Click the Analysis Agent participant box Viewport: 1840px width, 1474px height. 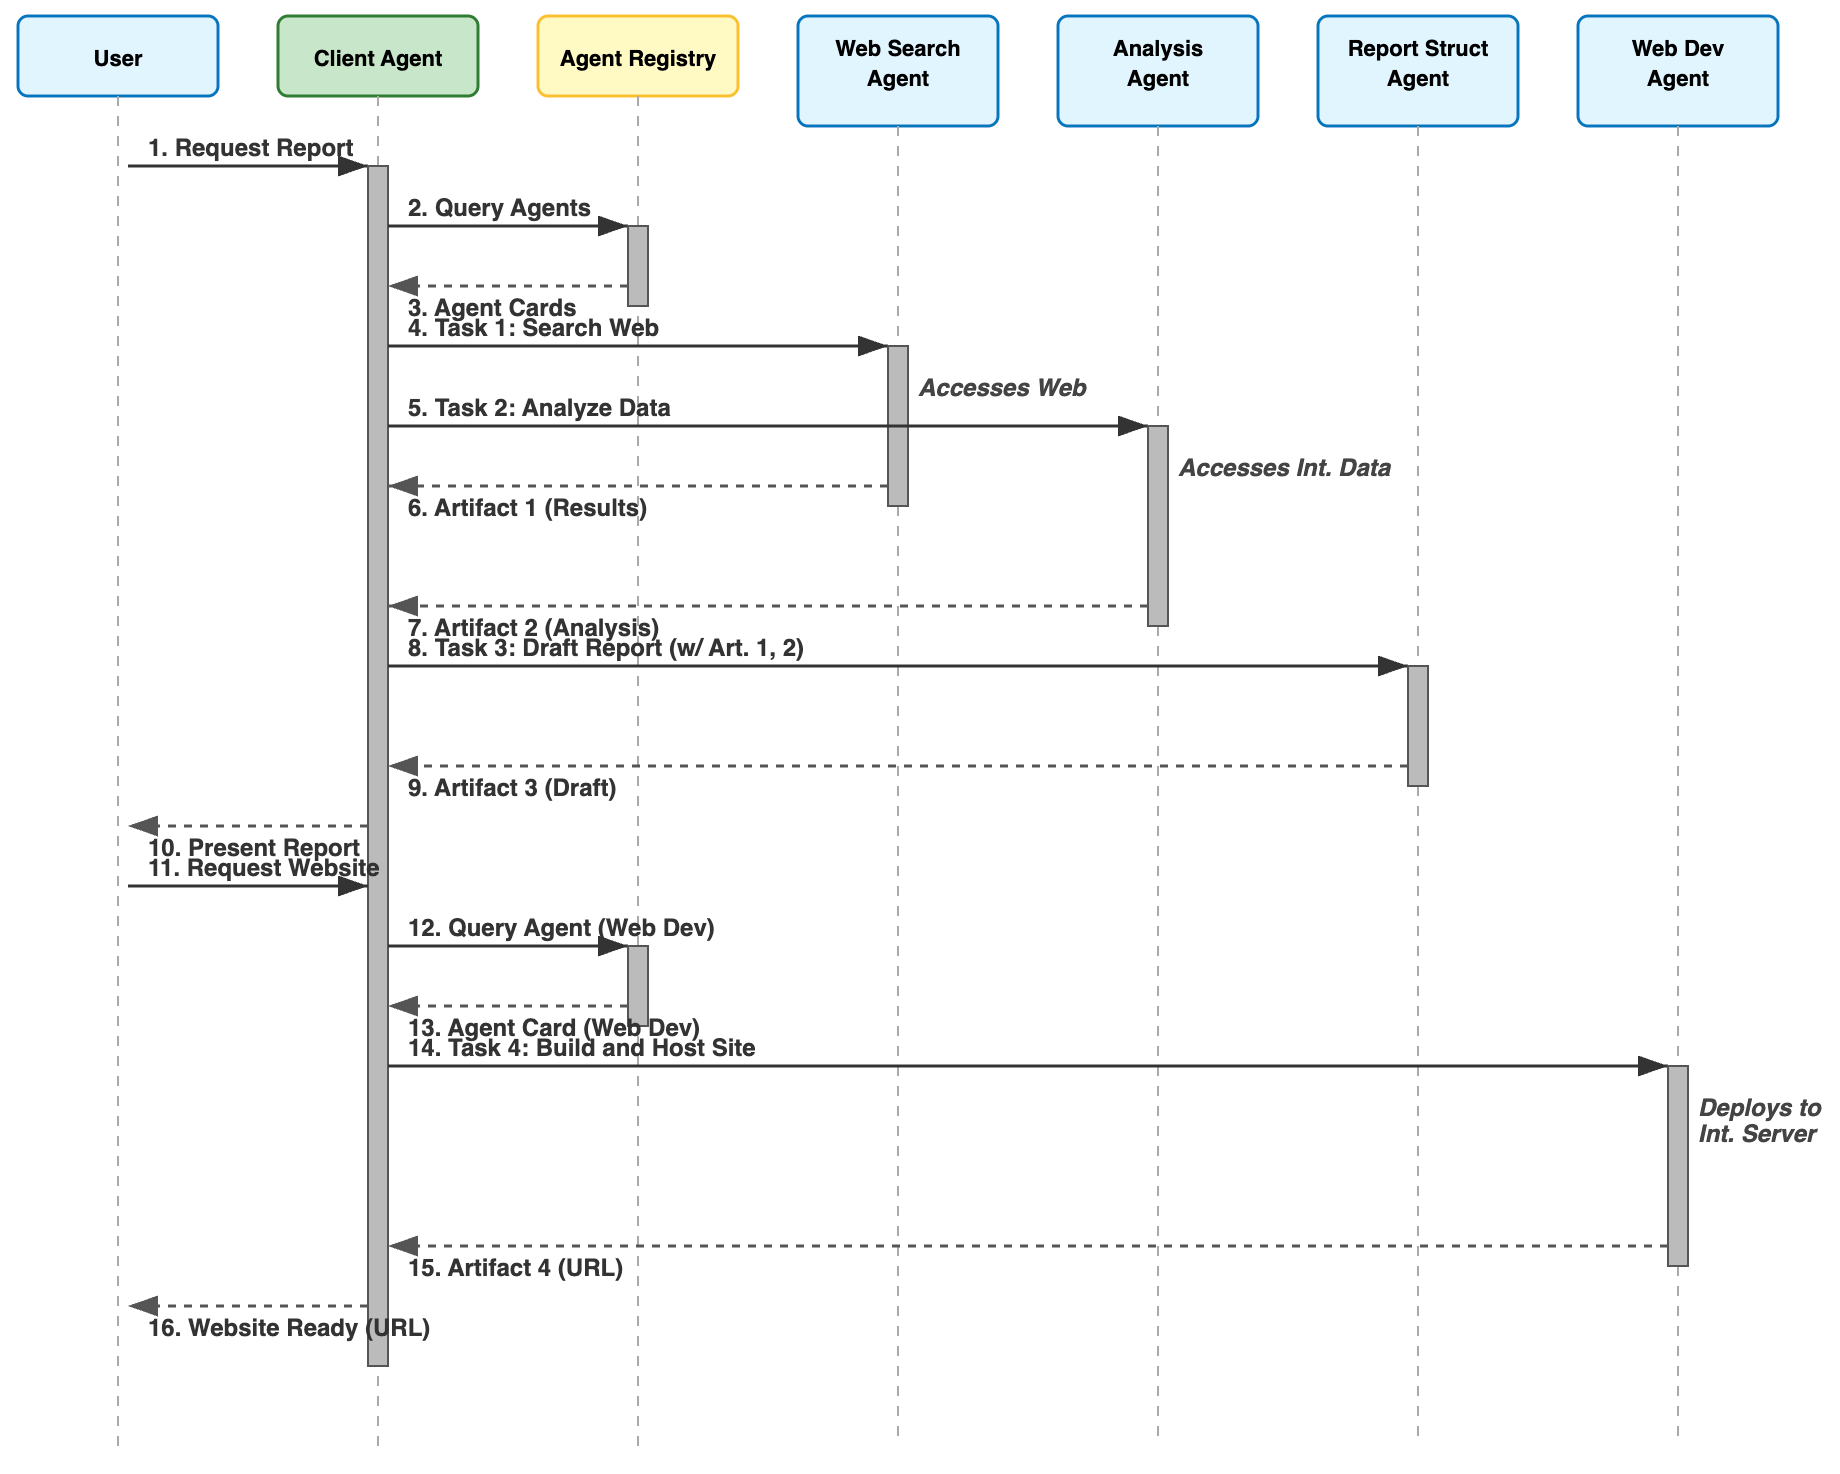coord(1157,71)
